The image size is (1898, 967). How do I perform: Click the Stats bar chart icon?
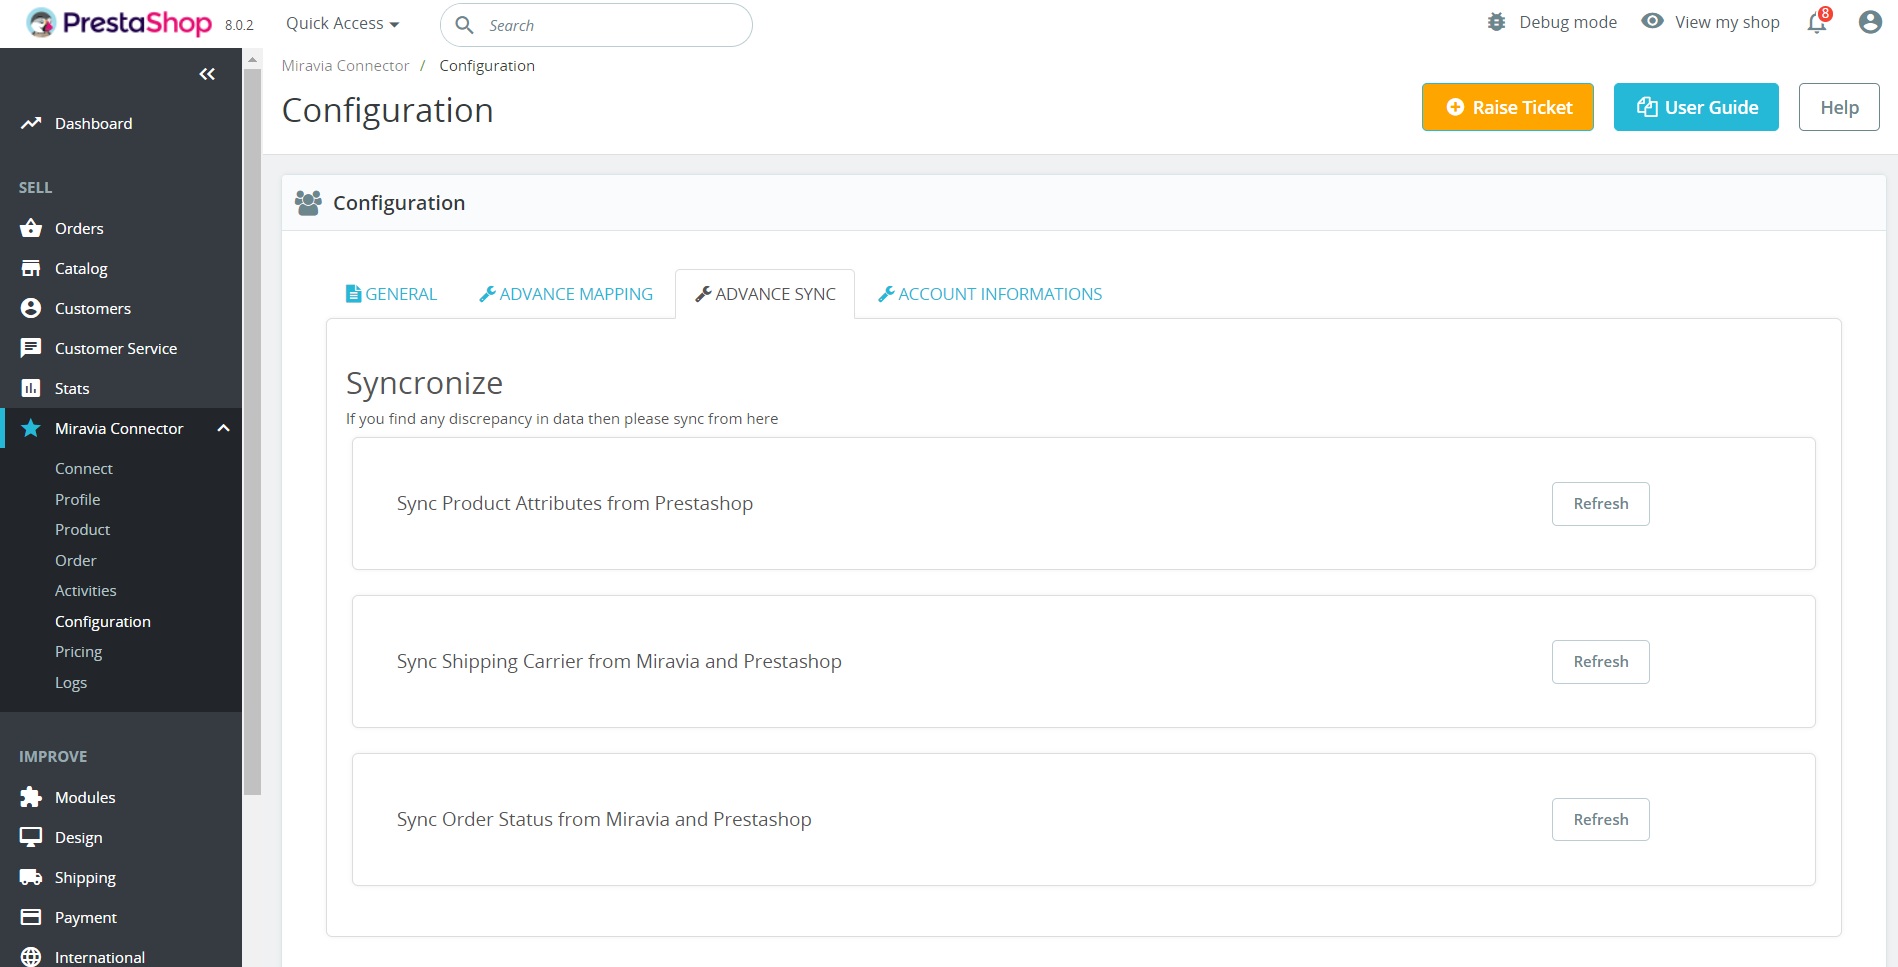coord(31,388)
